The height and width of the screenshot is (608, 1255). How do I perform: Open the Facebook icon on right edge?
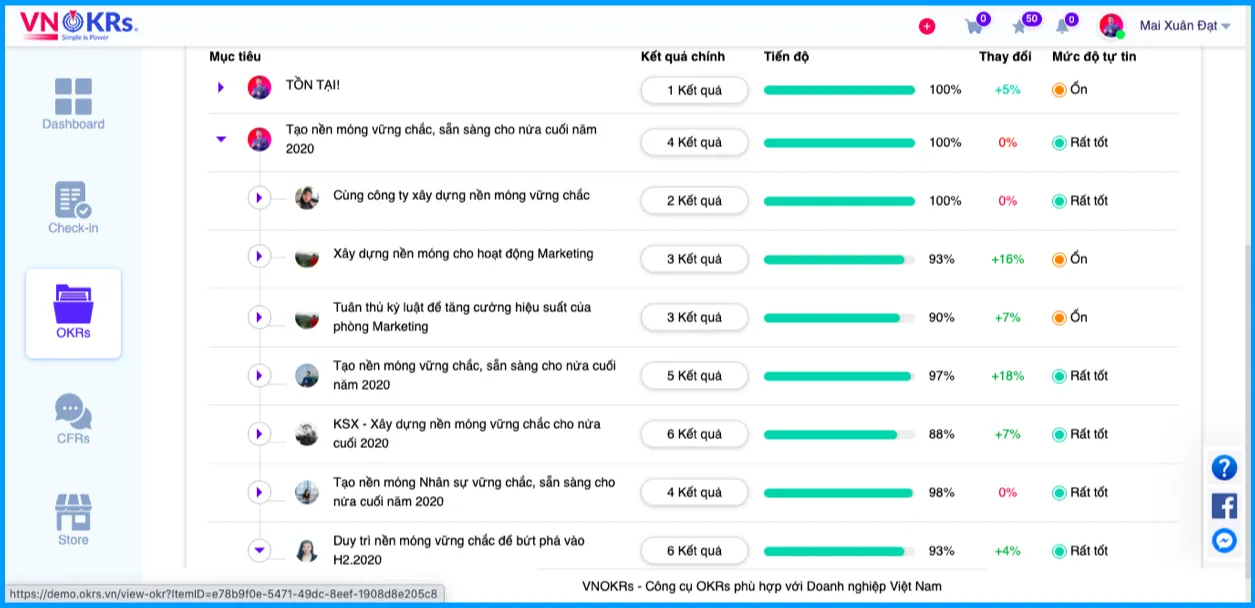(x=1224, y=505)
